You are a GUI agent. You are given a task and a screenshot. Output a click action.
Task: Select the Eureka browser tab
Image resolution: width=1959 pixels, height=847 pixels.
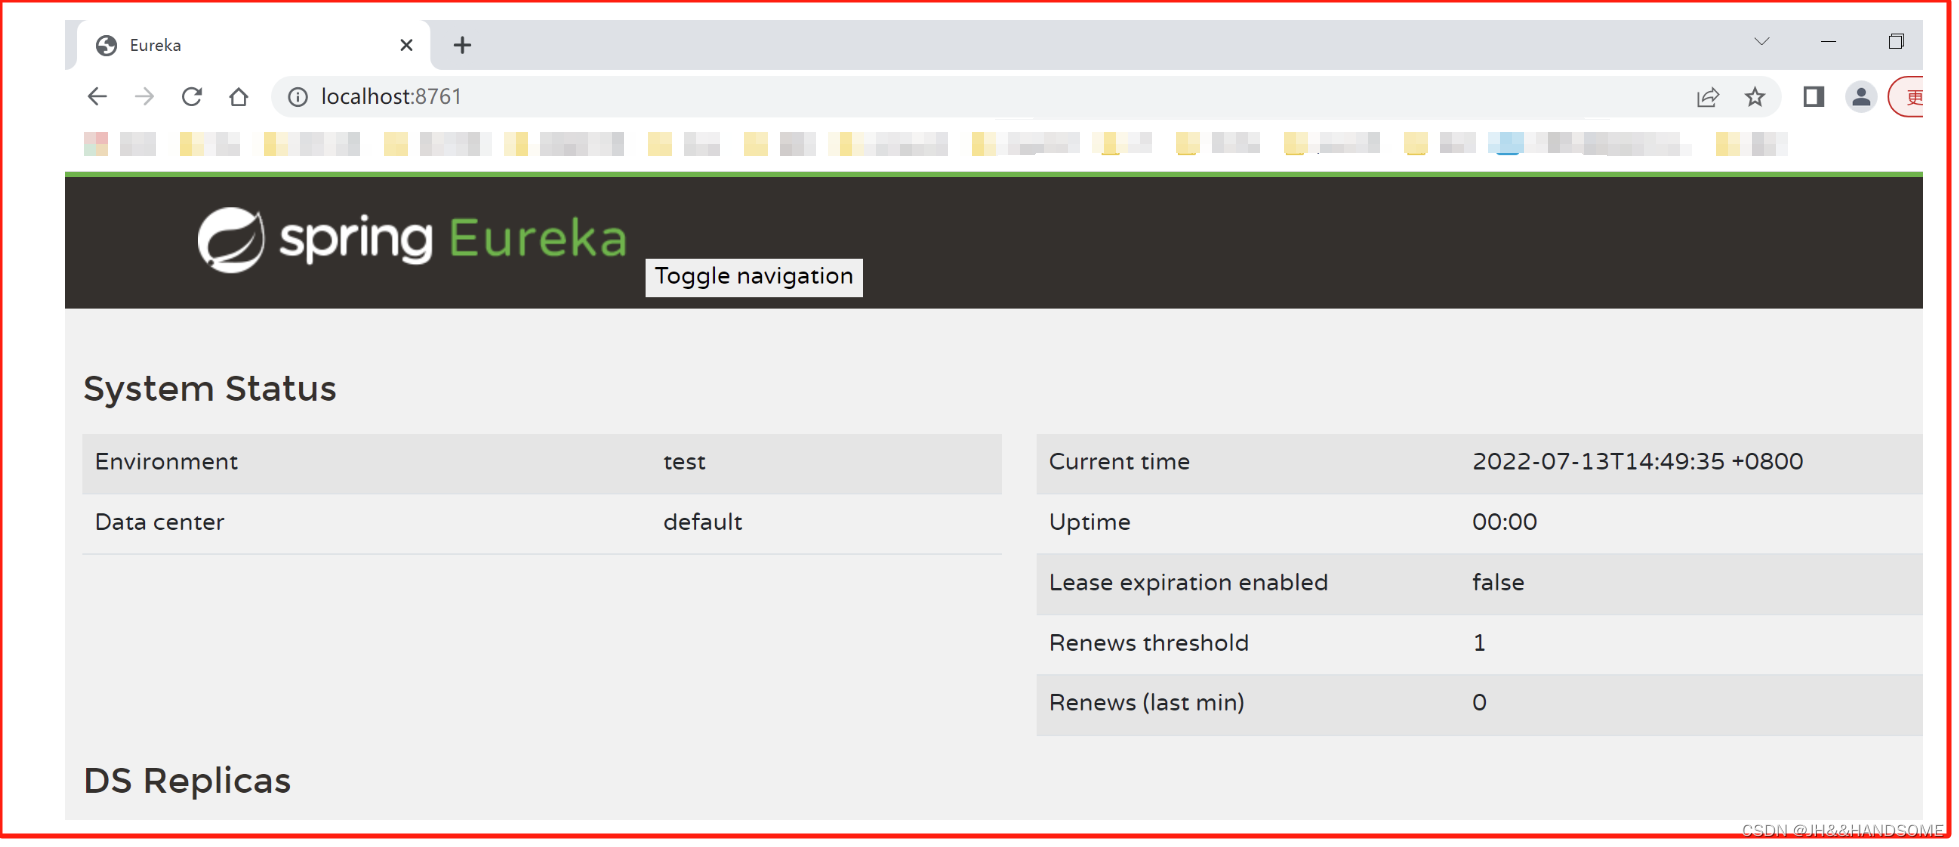tap(253, 45)
